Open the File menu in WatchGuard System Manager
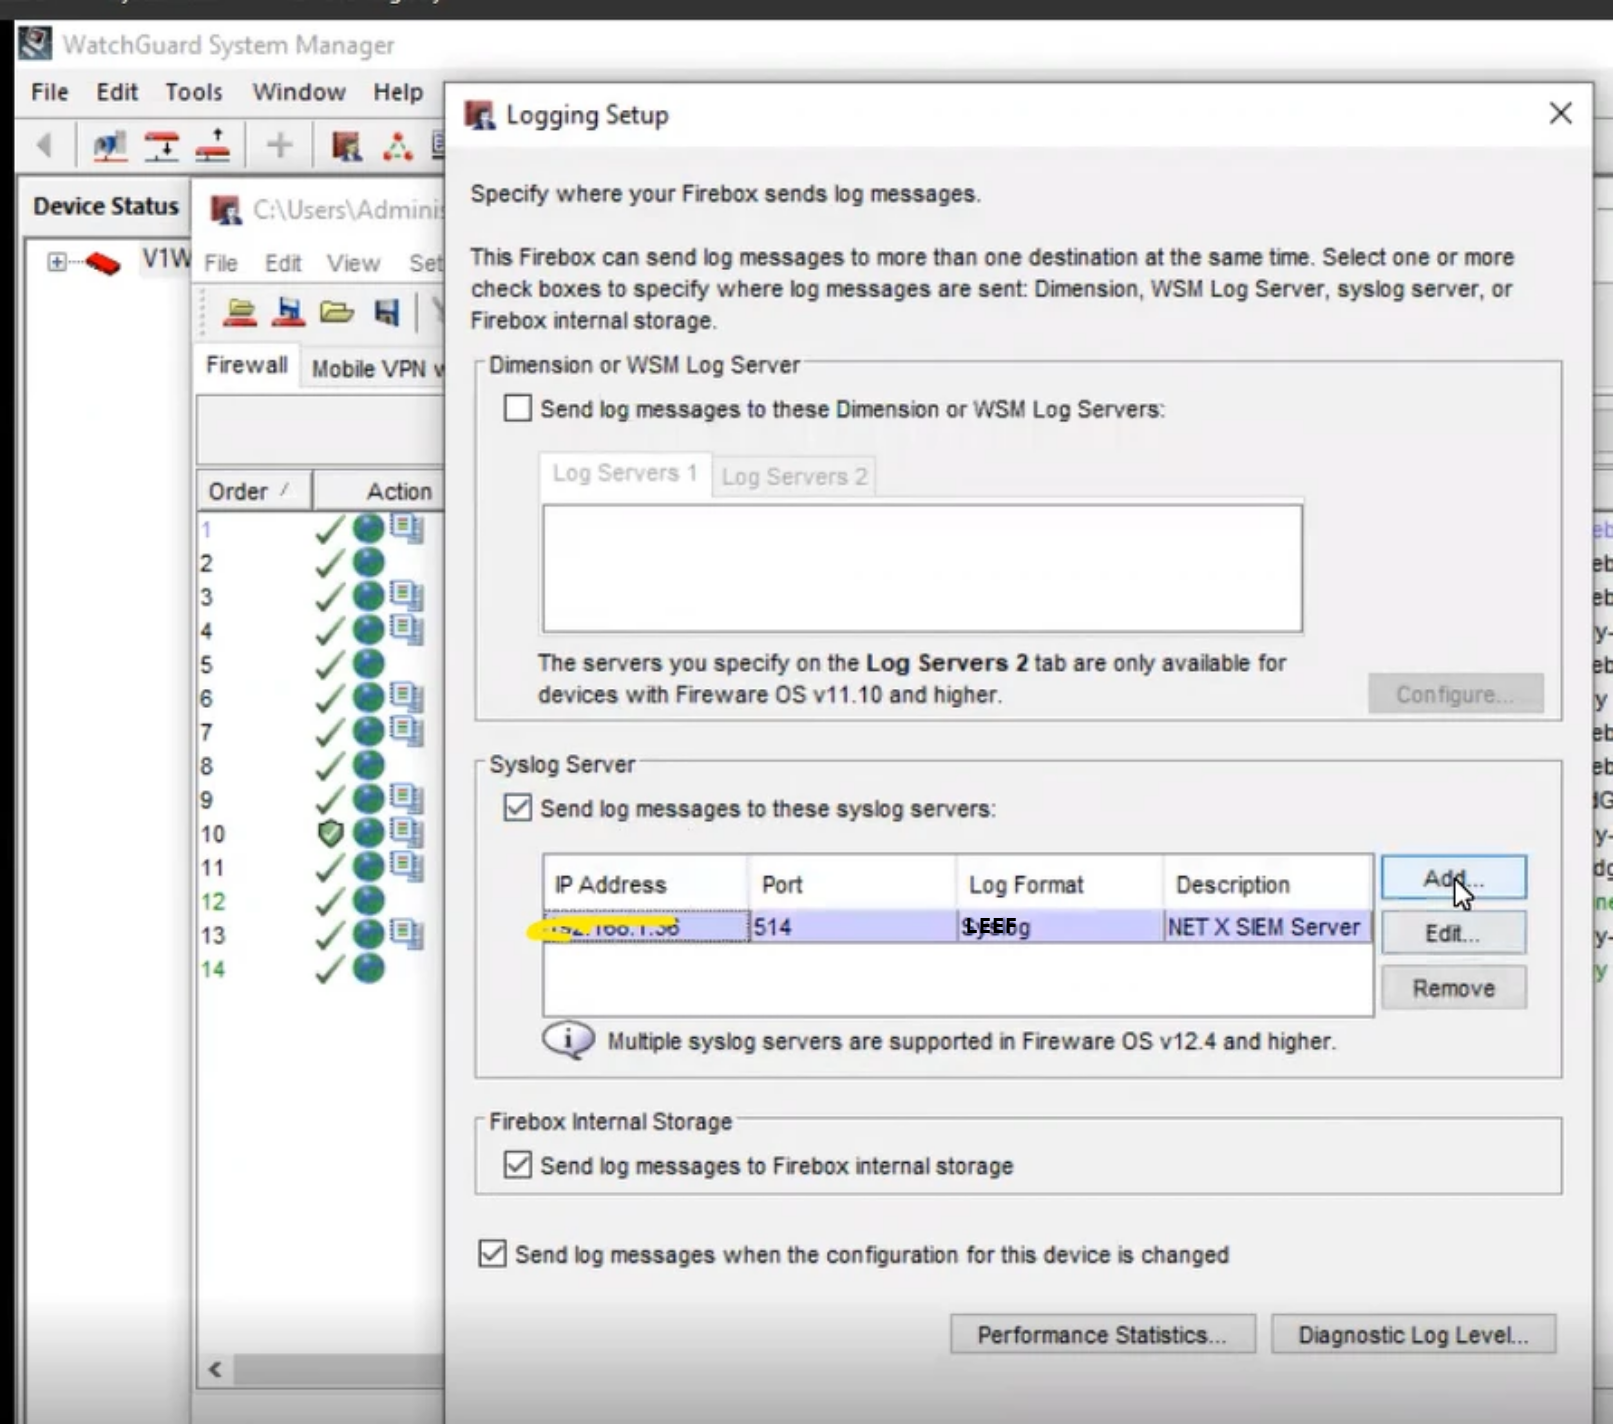The height and width of the screenshot is (1424, 1613). 50,92
